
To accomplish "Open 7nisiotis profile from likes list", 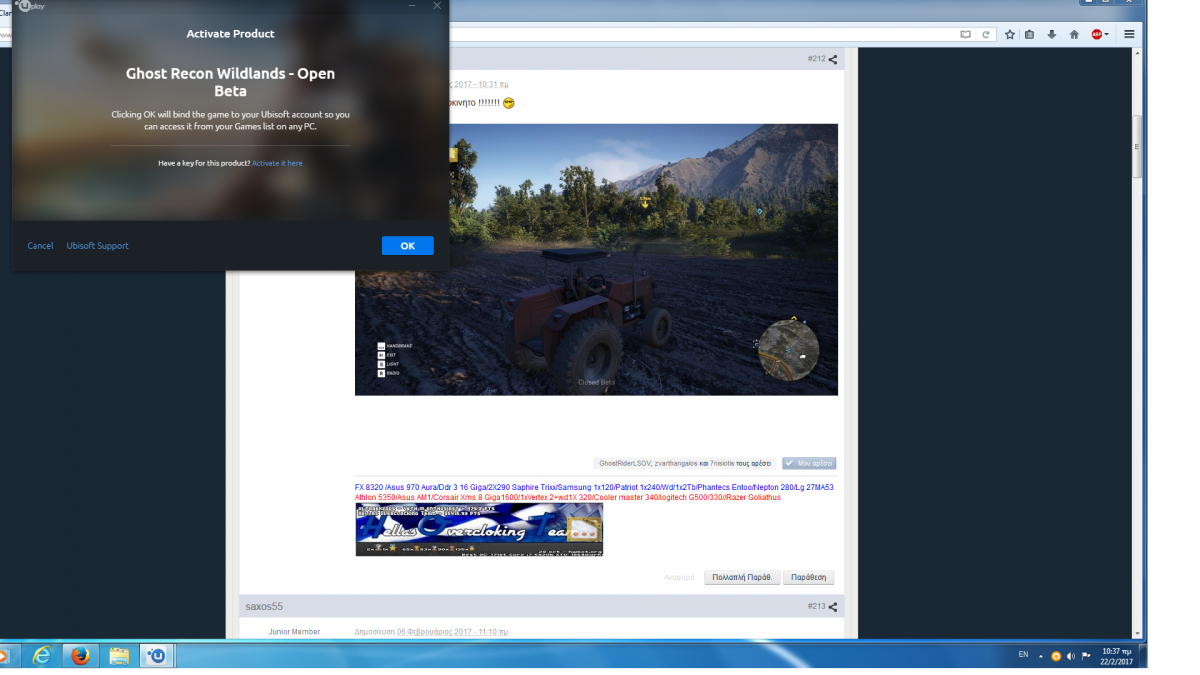I will click(722, 464).
